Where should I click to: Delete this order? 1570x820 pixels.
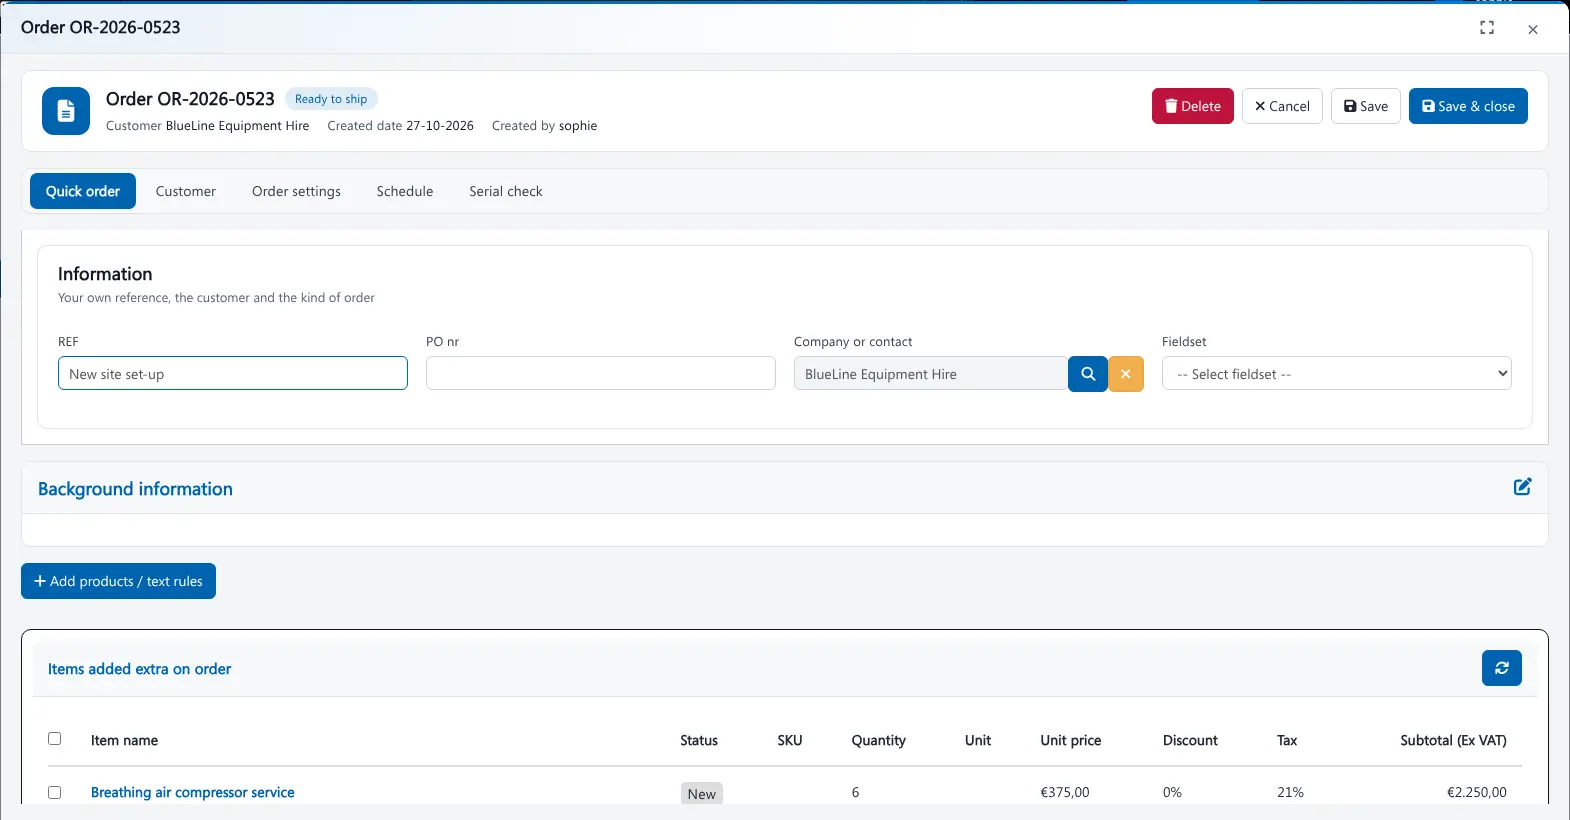1193,106
